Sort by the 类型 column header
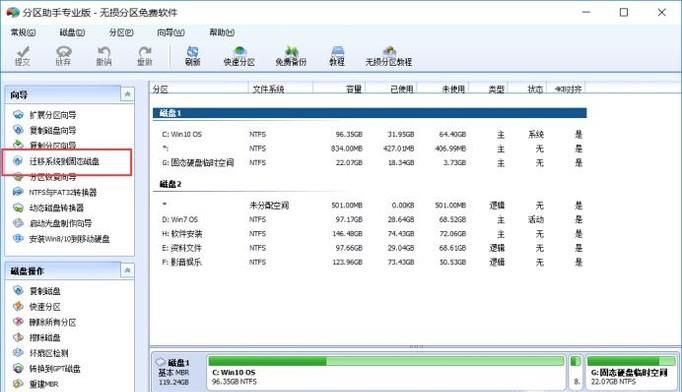The height and width of the screenshot is (392, 682). 489,89
